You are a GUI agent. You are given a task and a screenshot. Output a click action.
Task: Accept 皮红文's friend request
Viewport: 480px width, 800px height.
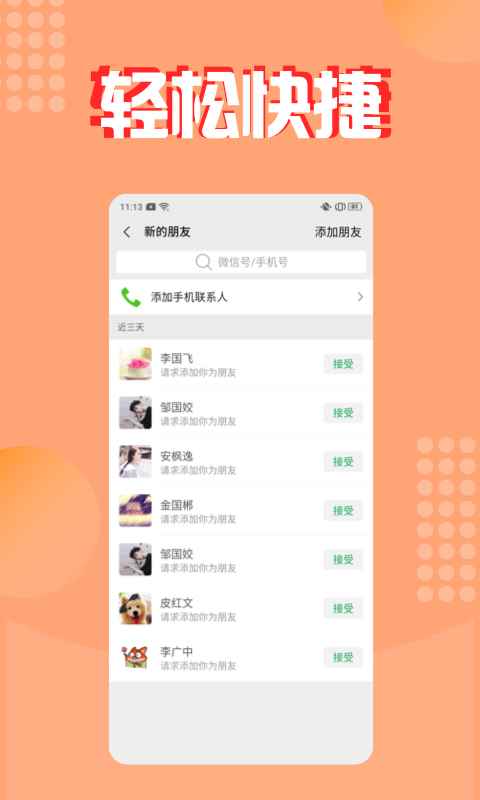343,608
